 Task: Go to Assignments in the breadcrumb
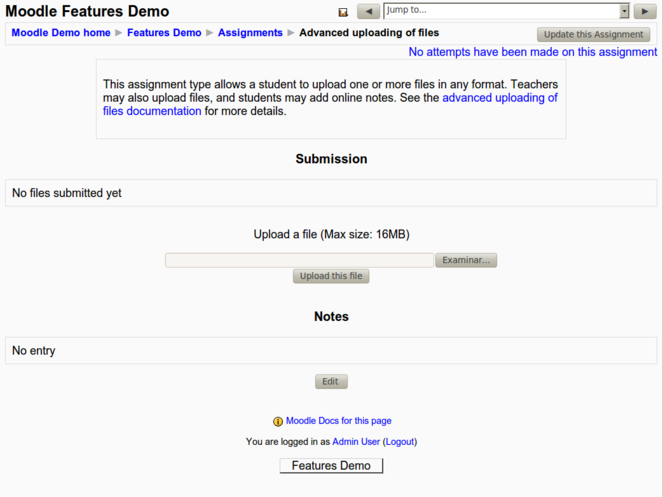[x=250, y=33]
